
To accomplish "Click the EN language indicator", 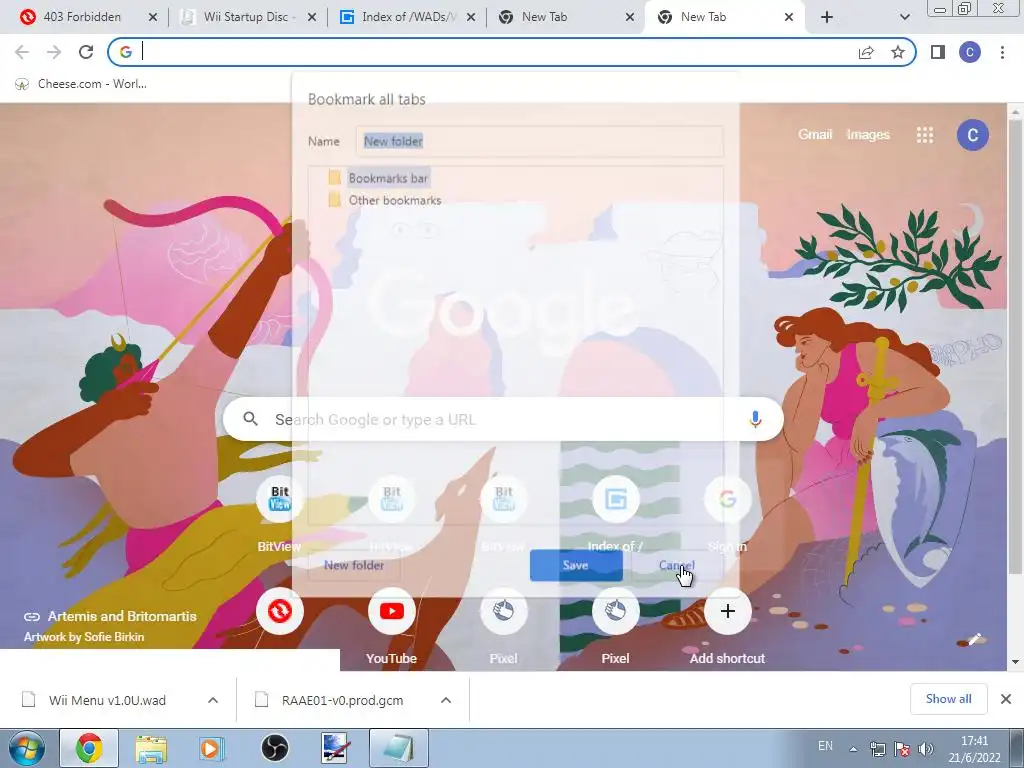I will tap(825, 746).
